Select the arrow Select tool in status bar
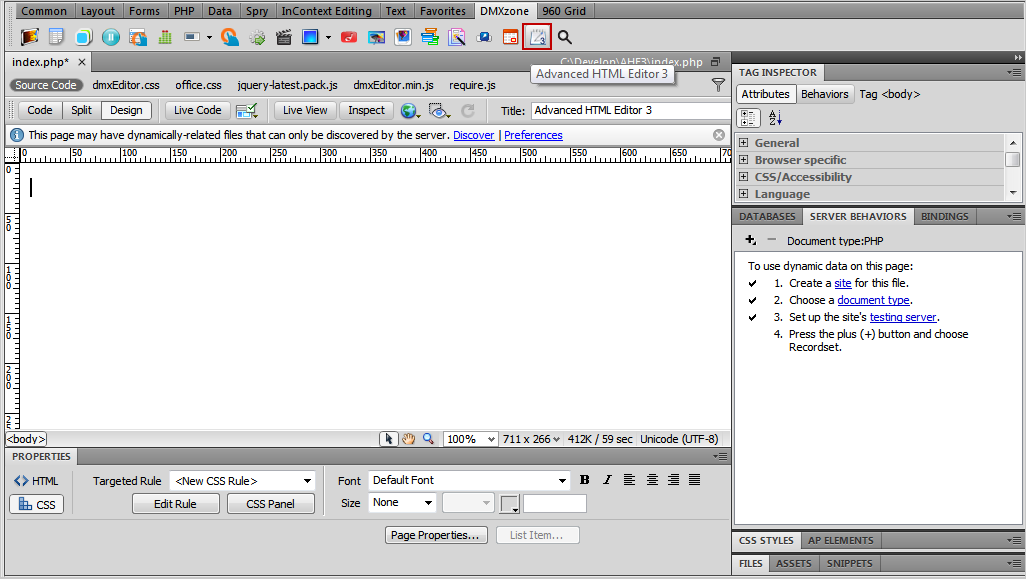 click(x=389, y=439)
